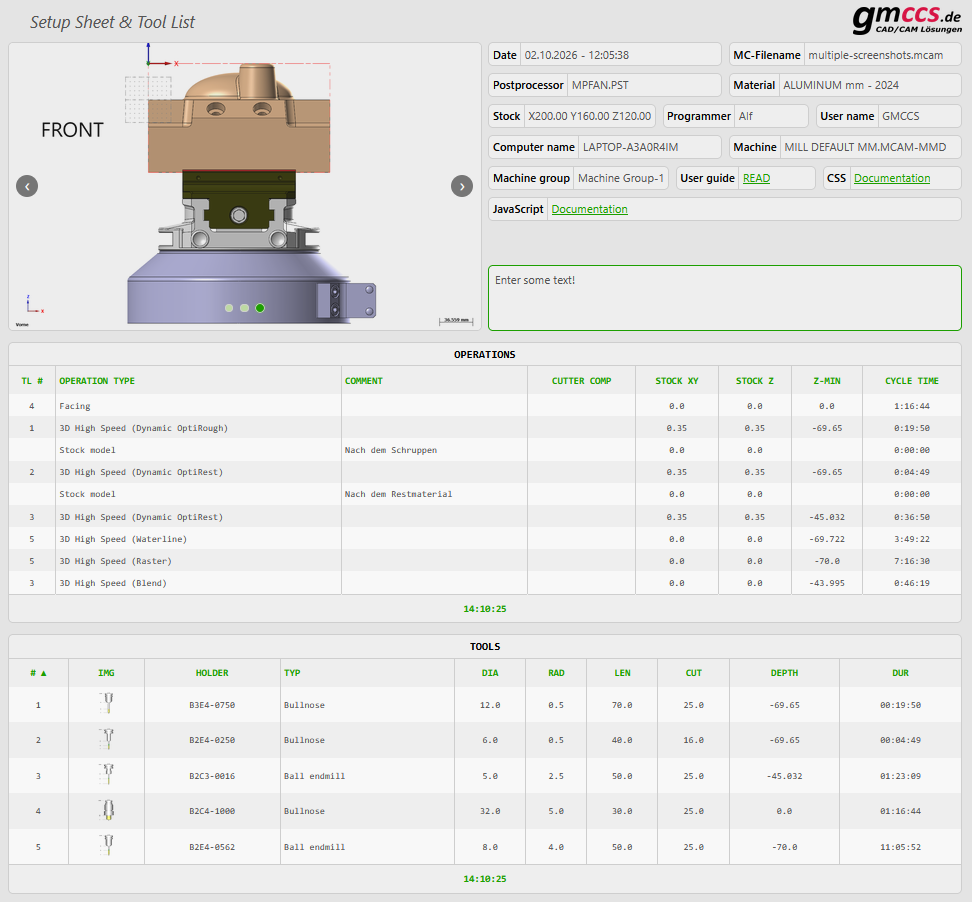The height and width of the screenshot is (902, 972).
Task: Open the gmccs.de logo
Action: pyautogui.click(x=907, y=20)
